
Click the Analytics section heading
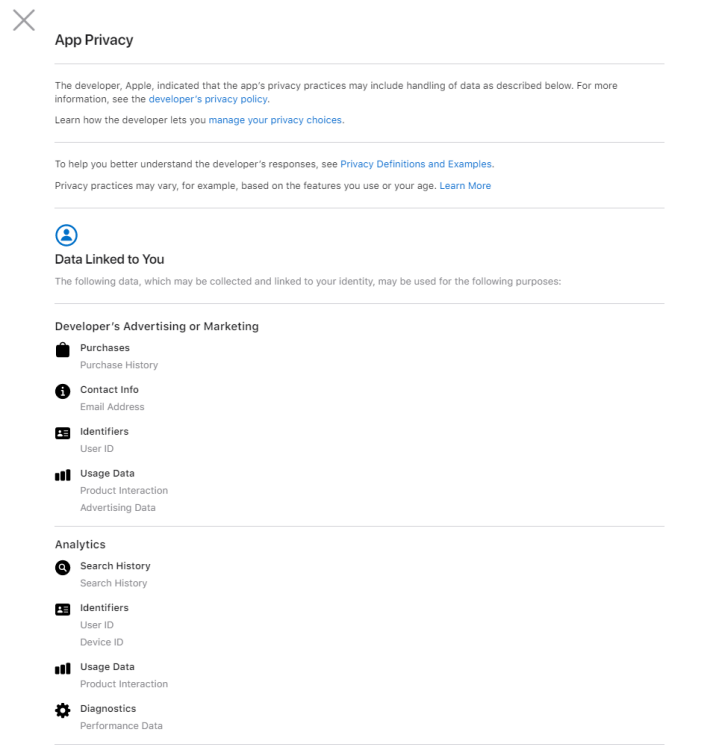pos(80,544)
